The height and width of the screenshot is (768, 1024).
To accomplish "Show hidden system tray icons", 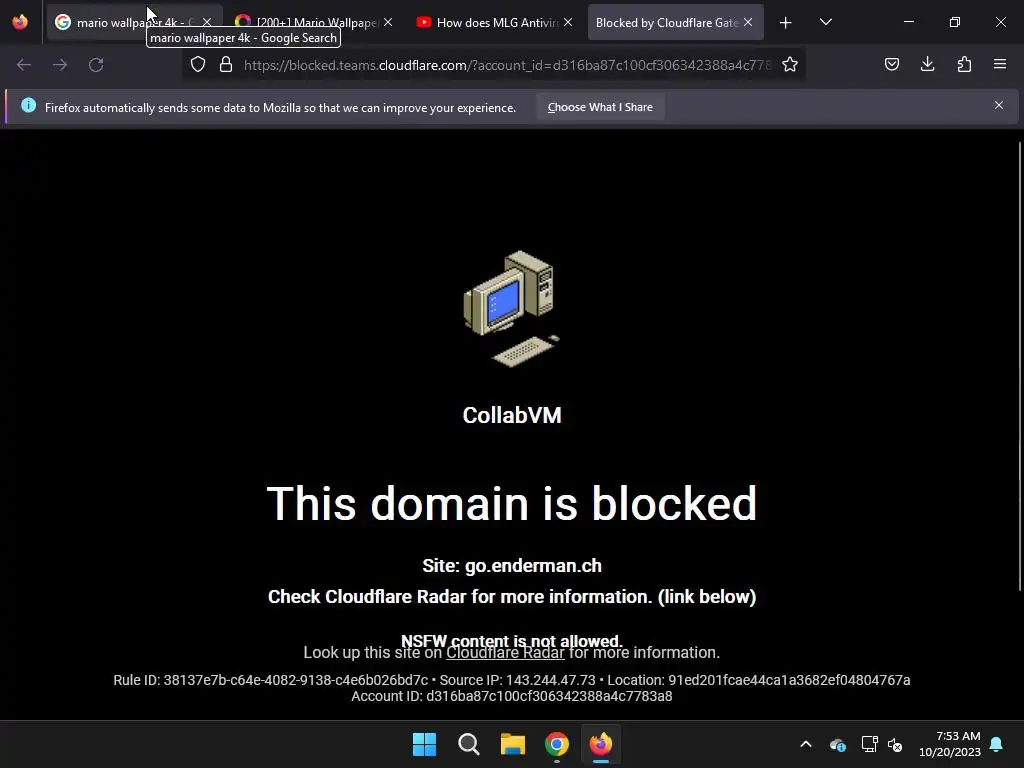I will [806, 744].
